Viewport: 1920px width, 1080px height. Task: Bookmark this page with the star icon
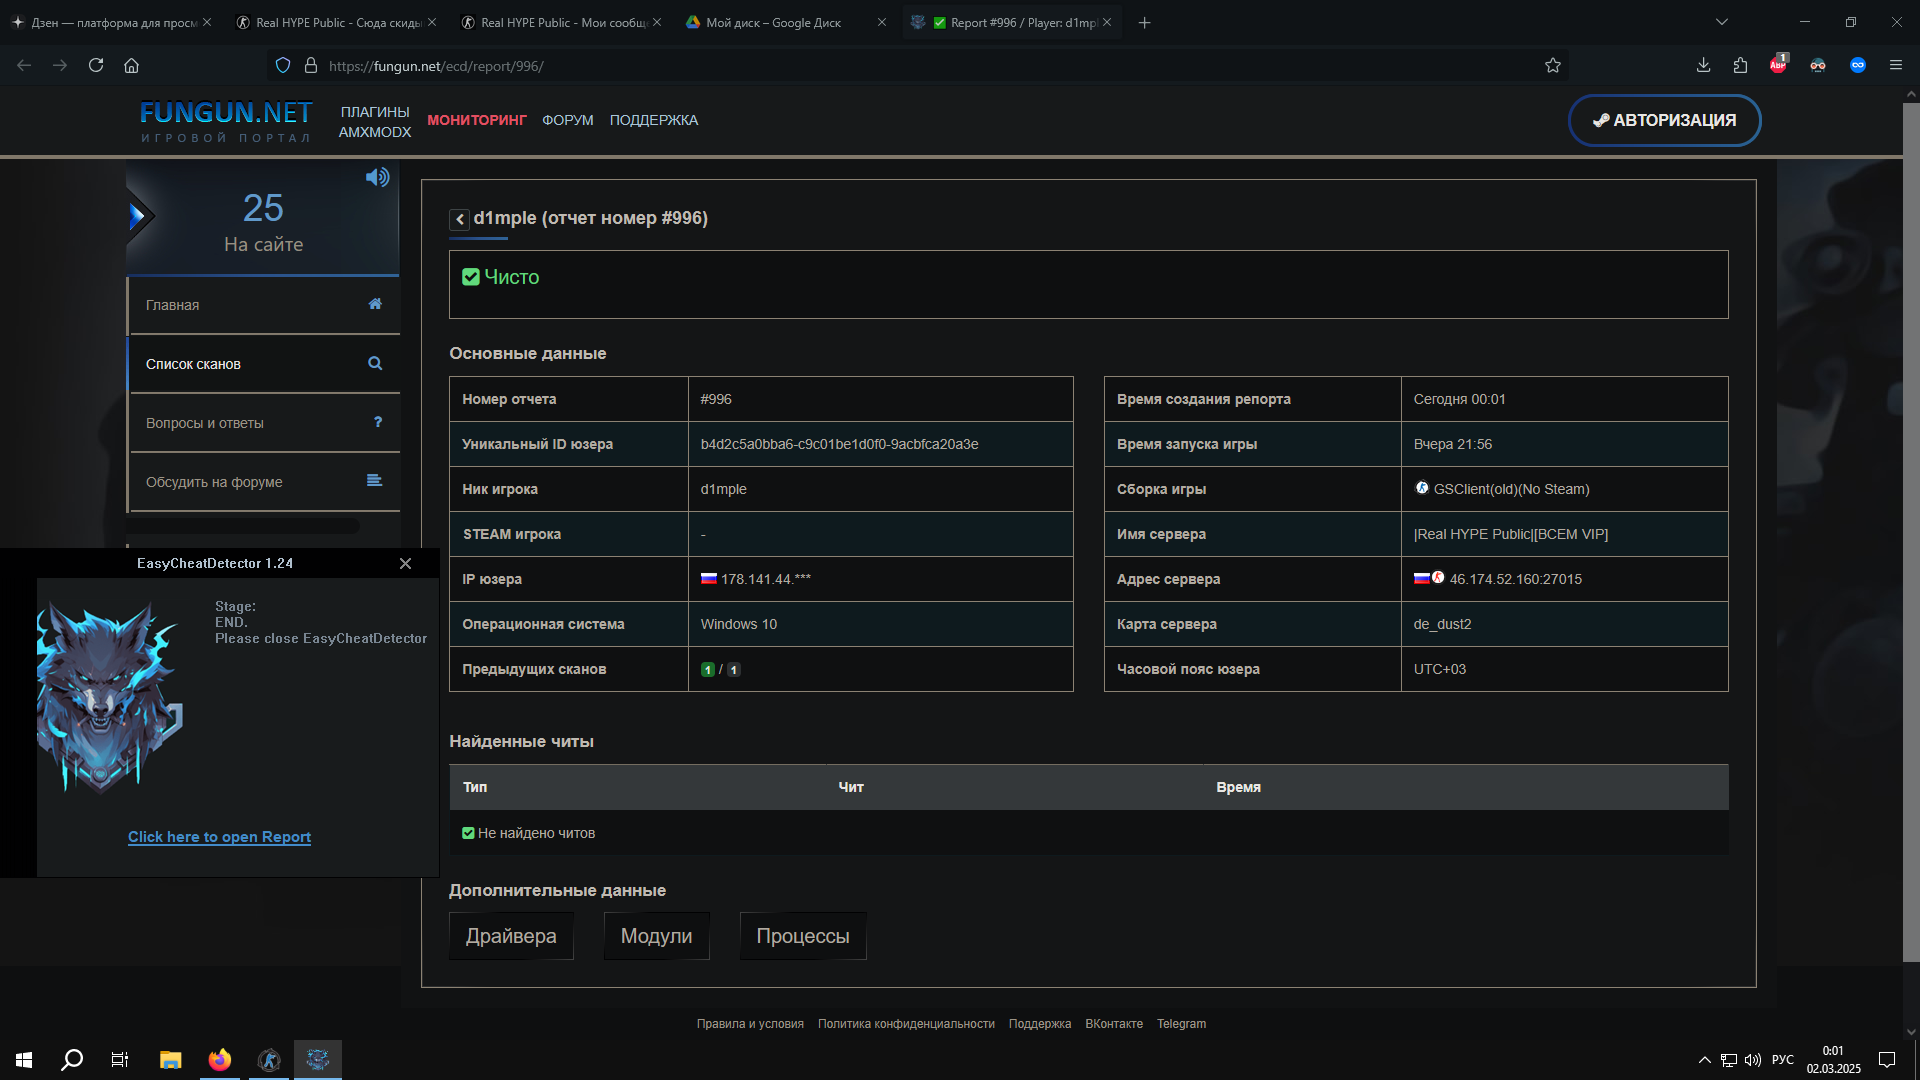(1552, 66)
